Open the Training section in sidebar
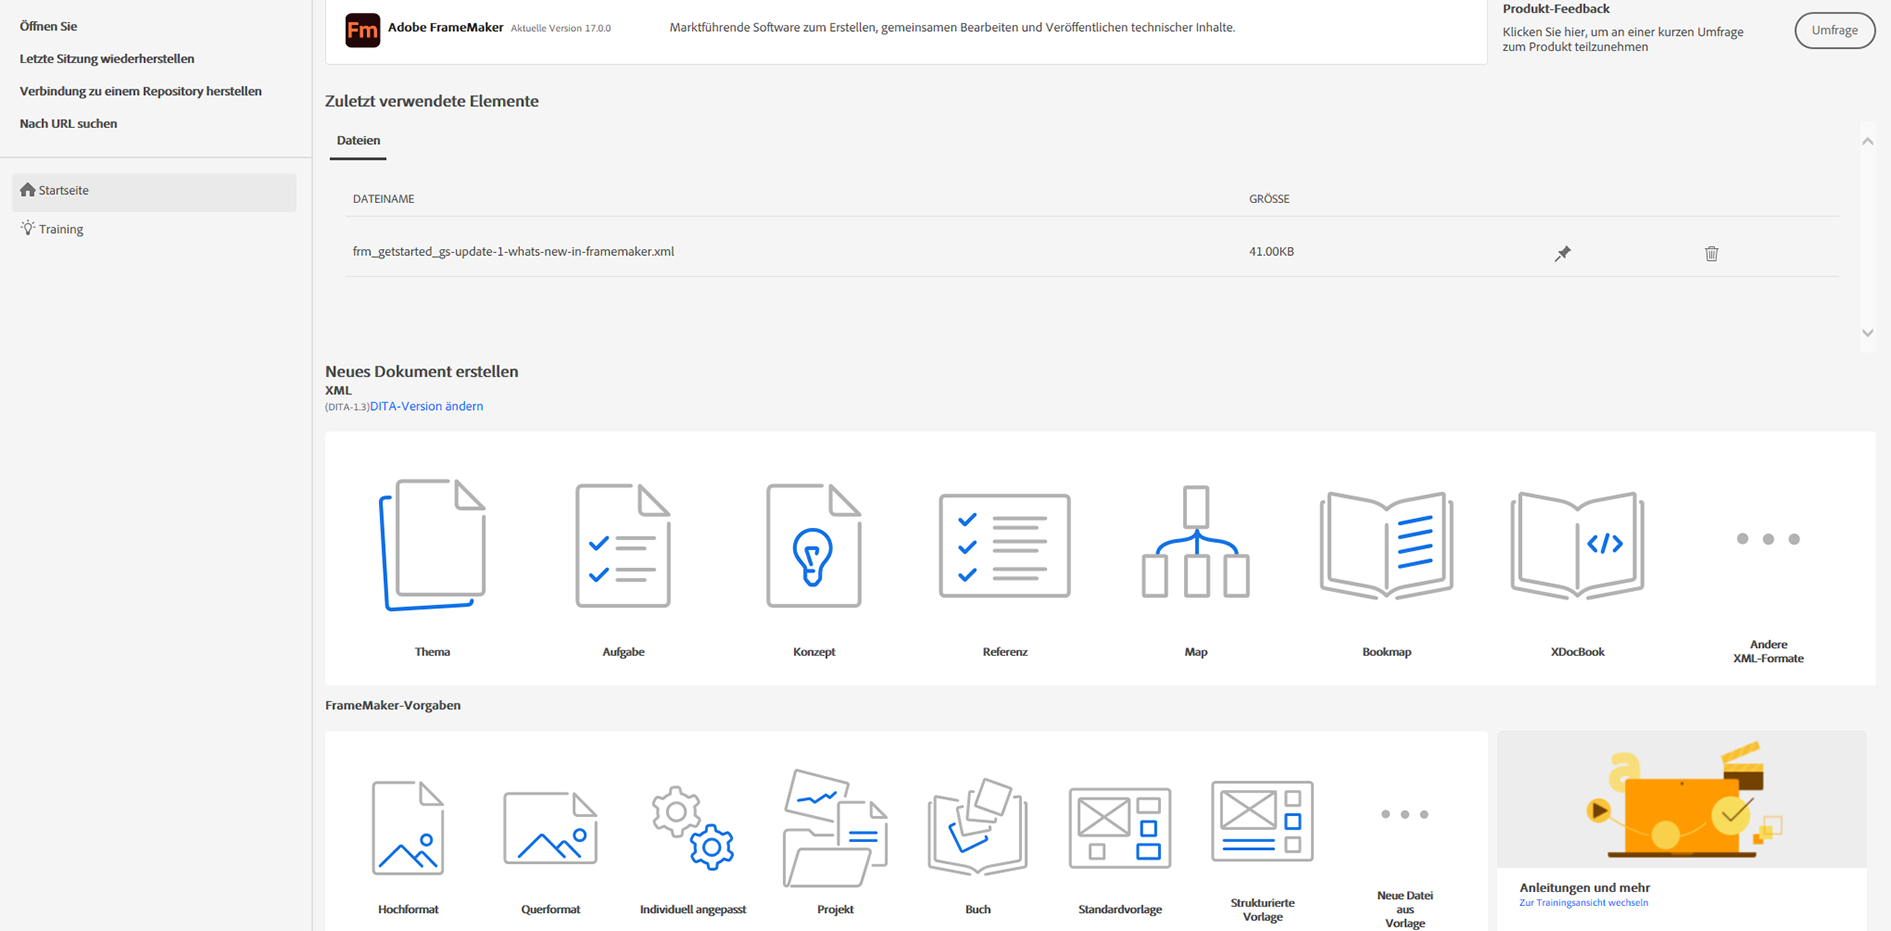 point(60,229)
